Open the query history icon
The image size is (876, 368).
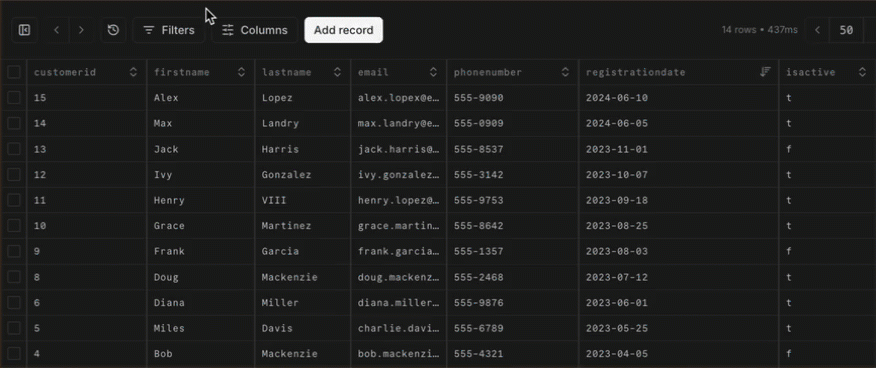point(113,30)
